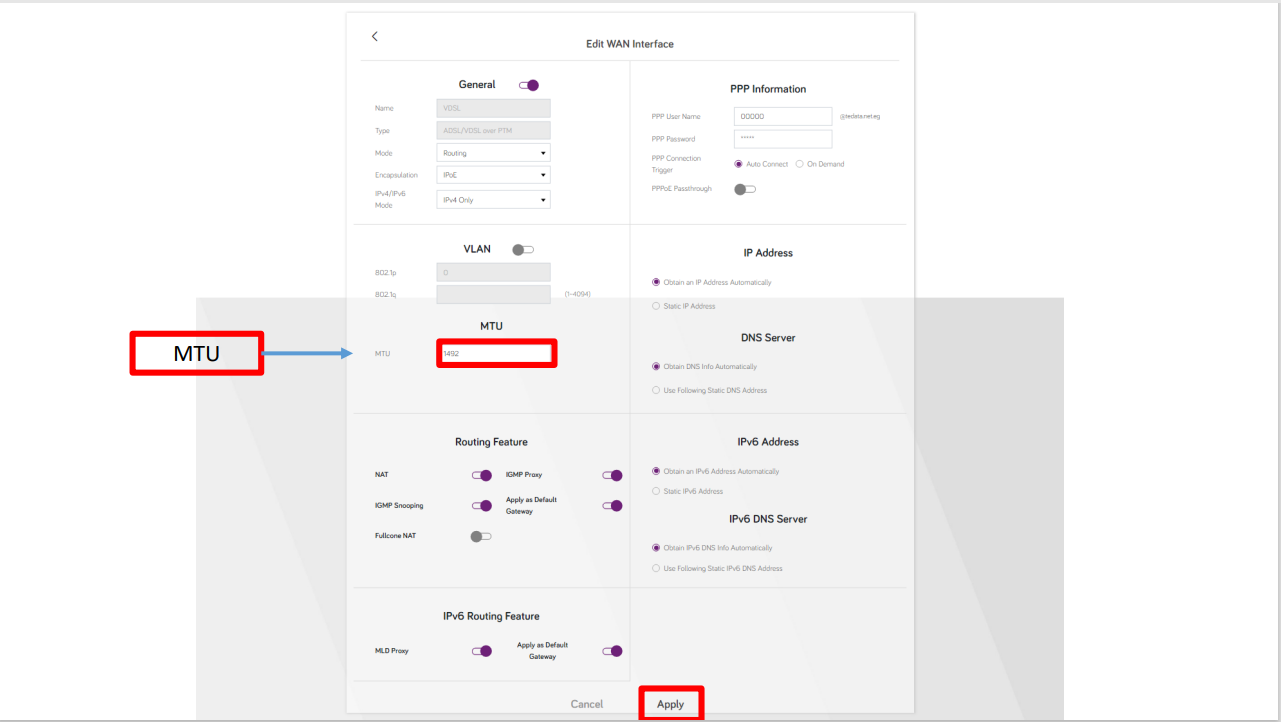Select On Demand connection trigger
Viewport: 1281px width, 722px height.
coord(800,164)
